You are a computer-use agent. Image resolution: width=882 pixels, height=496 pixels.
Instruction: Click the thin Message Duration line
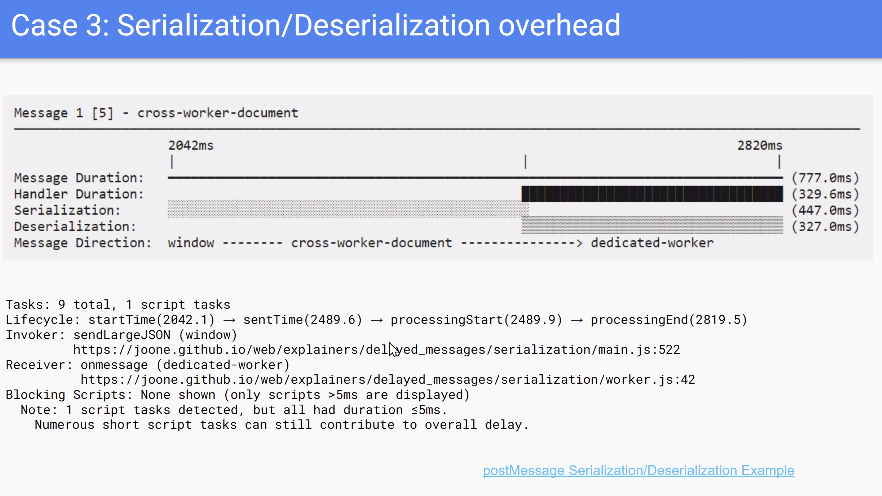[x=475, y=178]
